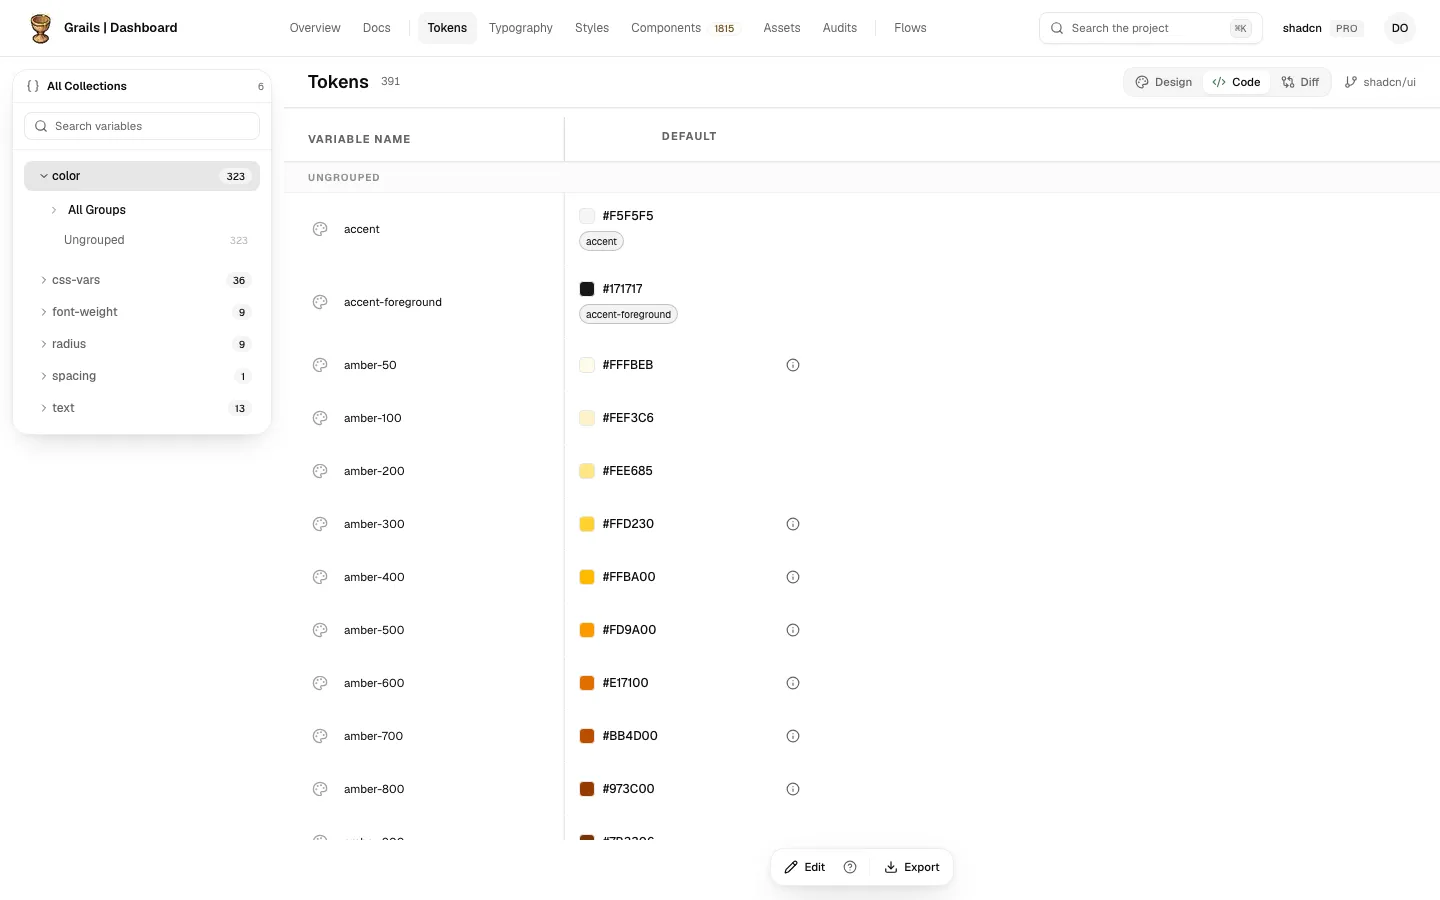
Task: Open the Styles tab
Action: point(592,28)
